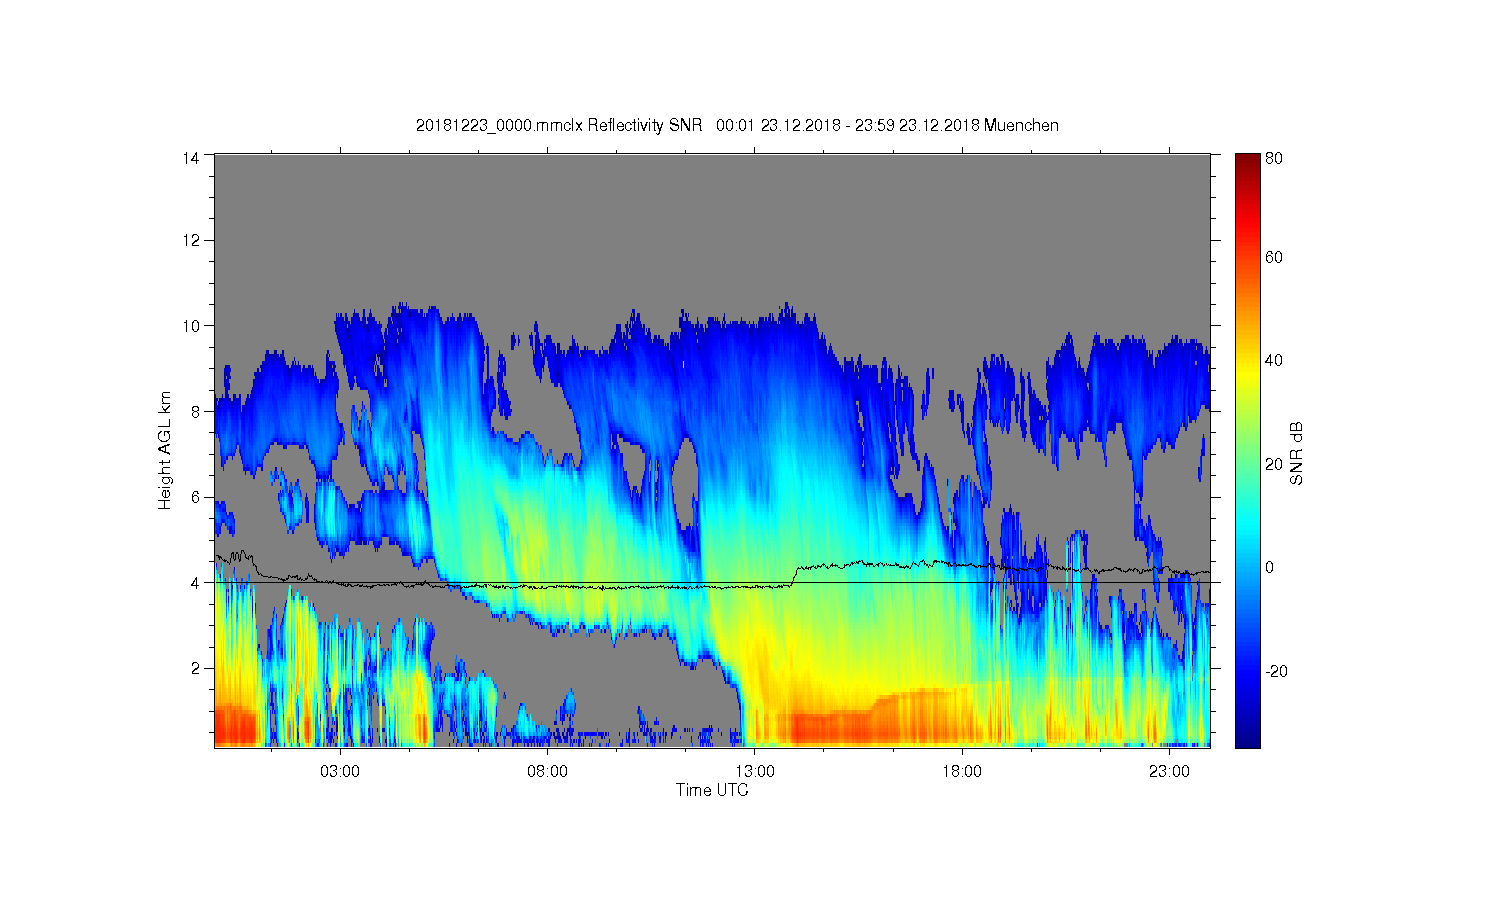Click the colorbar value 20
Screen dimensions: 1500x900
[x=1274, y=464]
